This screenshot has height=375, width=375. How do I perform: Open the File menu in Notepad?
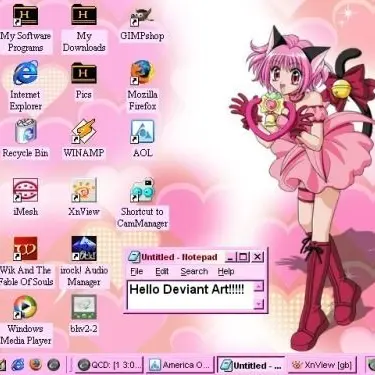pos(137,272)
